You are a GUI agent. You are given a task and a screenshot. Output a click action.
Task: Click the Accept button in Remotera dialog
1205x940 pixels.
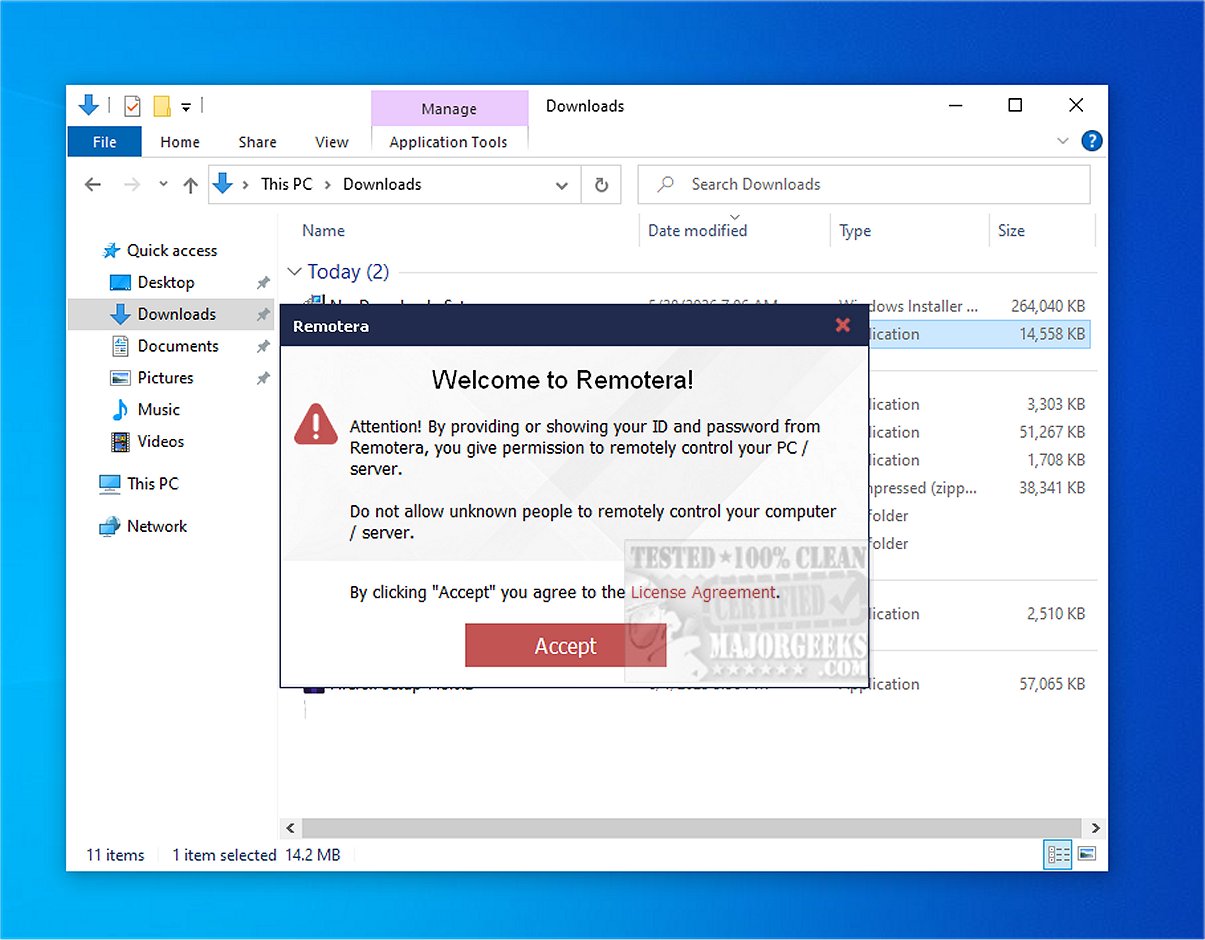(565, 646)
